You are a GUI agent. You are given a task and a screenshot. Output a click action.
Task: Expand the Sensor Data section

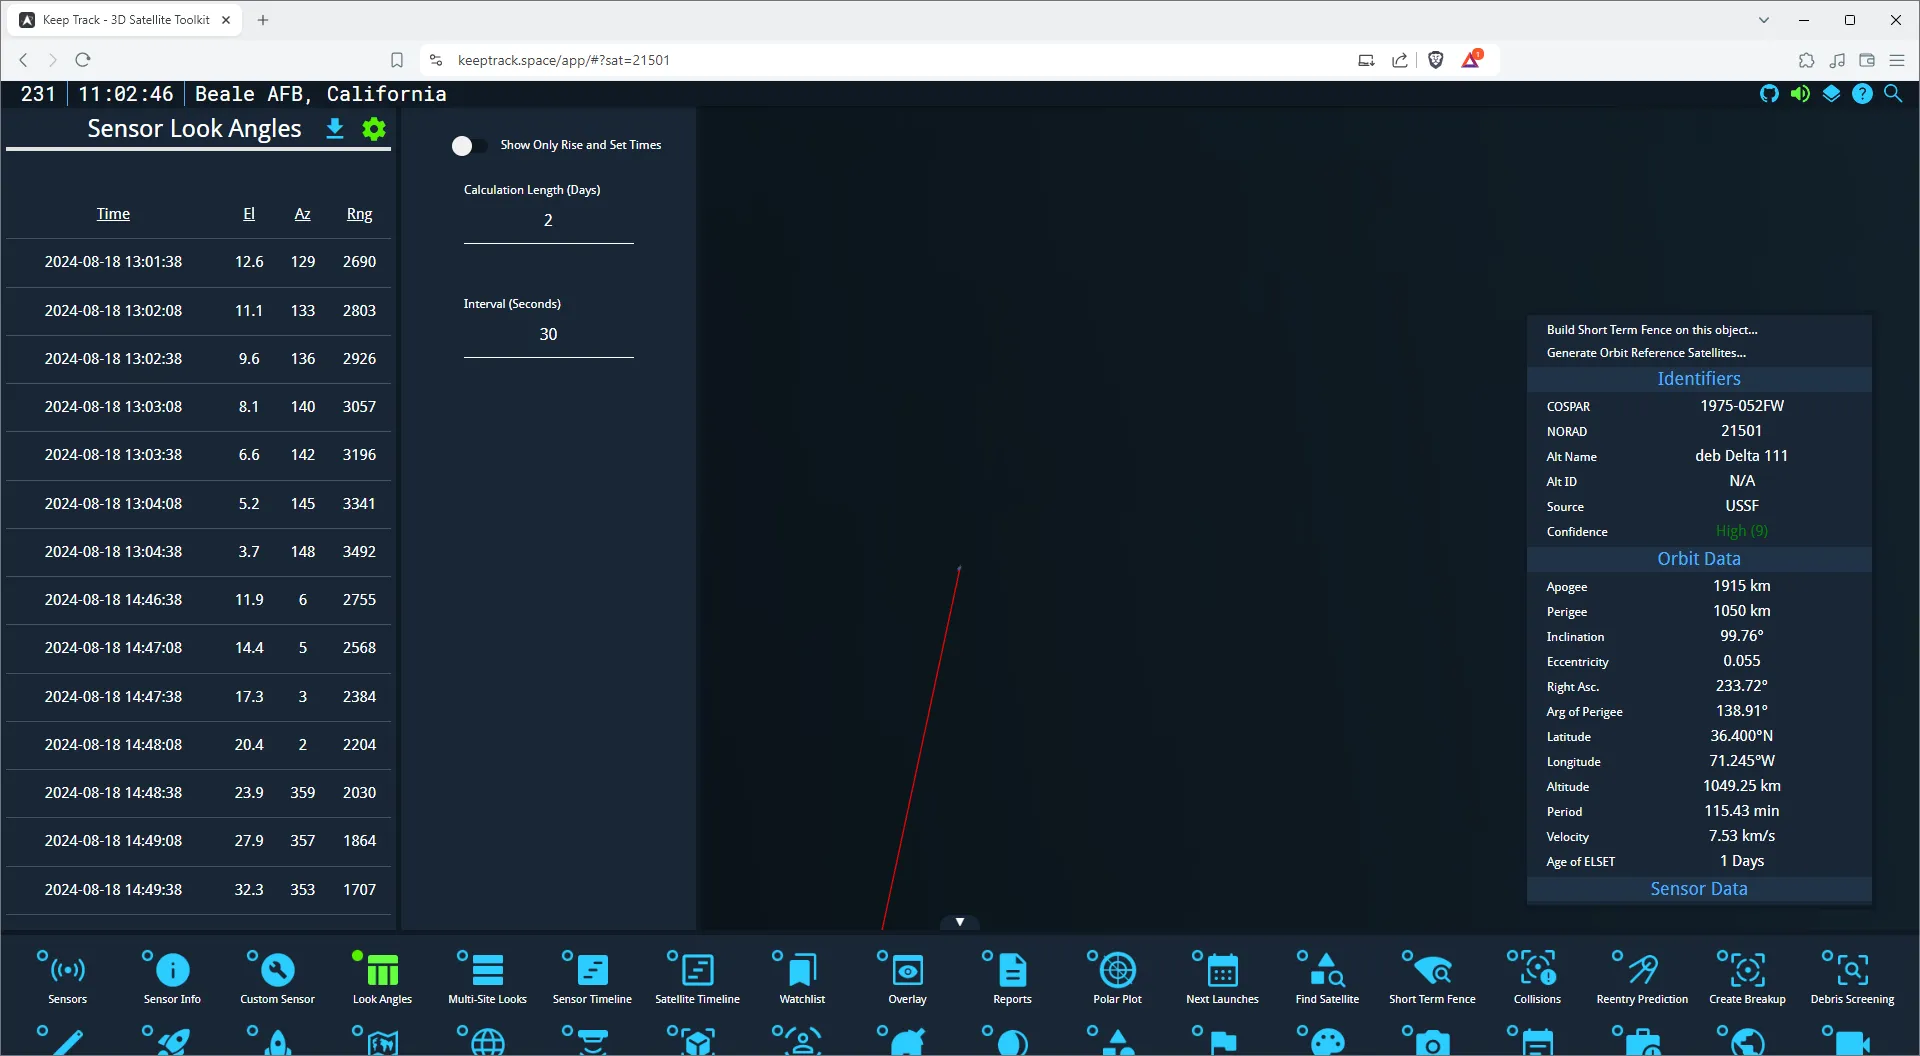[1698, 889]
